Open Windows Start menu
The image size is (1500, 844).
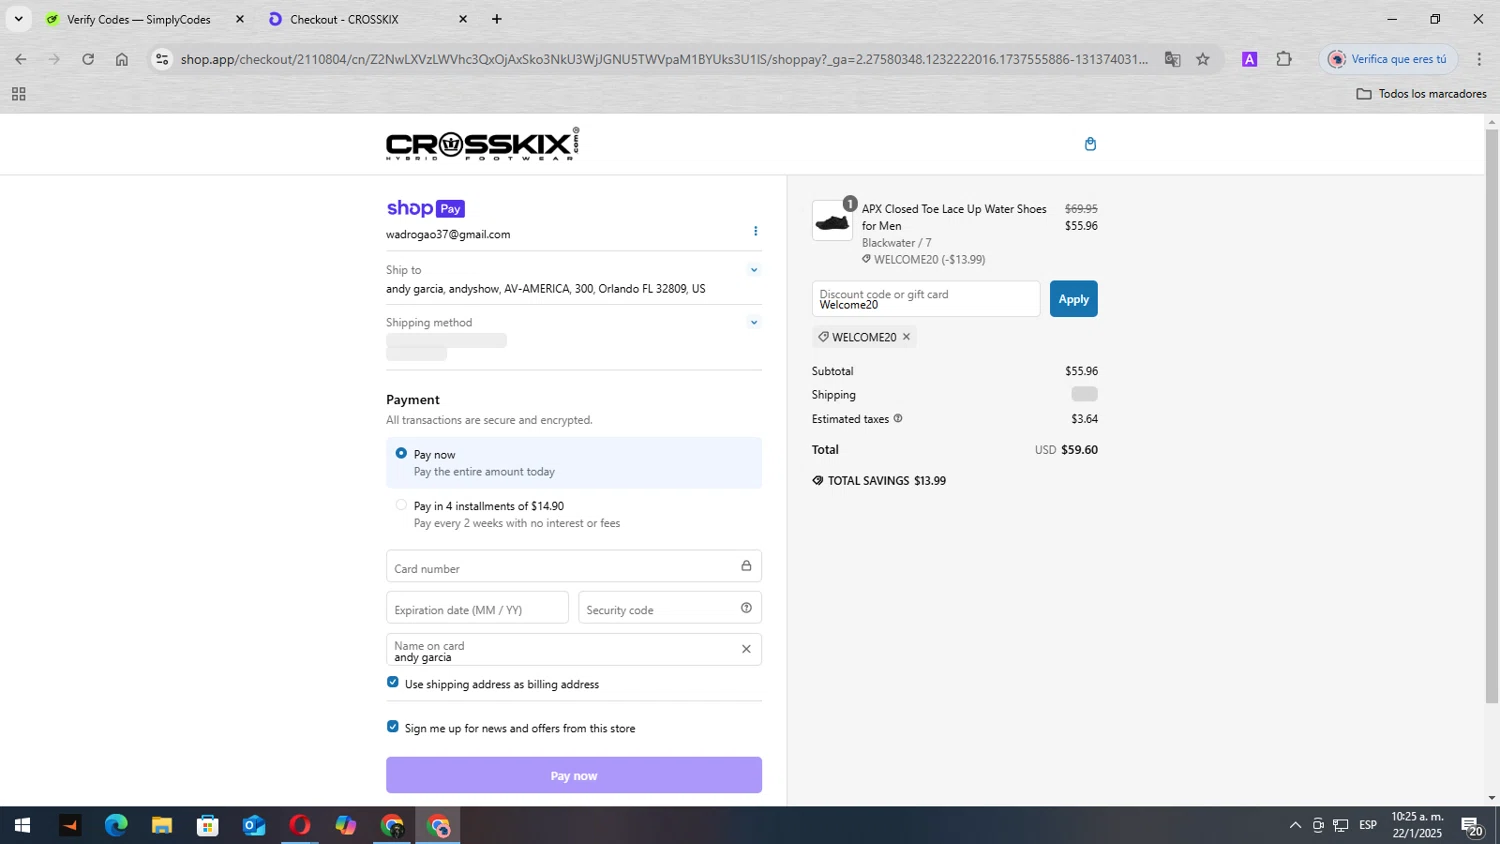(22, 826)
